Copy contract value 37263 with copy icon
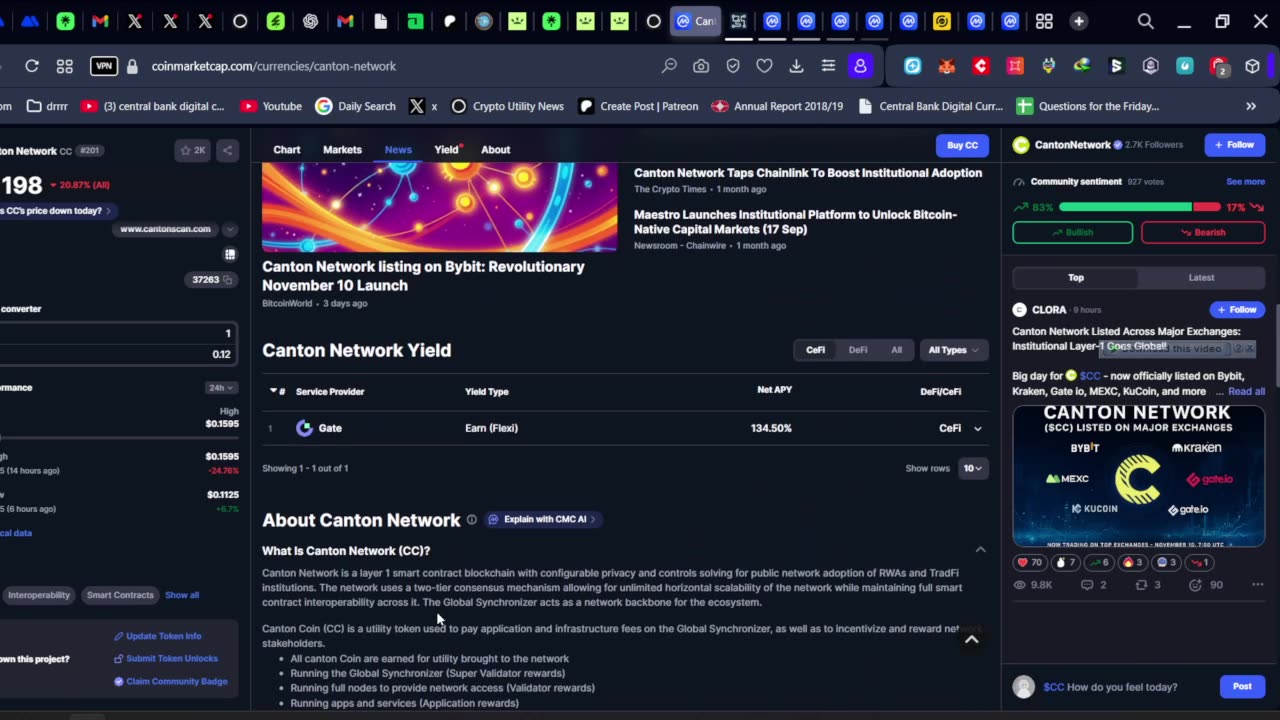The width and height of the screenshot is (1280, 720). point(228,280)
